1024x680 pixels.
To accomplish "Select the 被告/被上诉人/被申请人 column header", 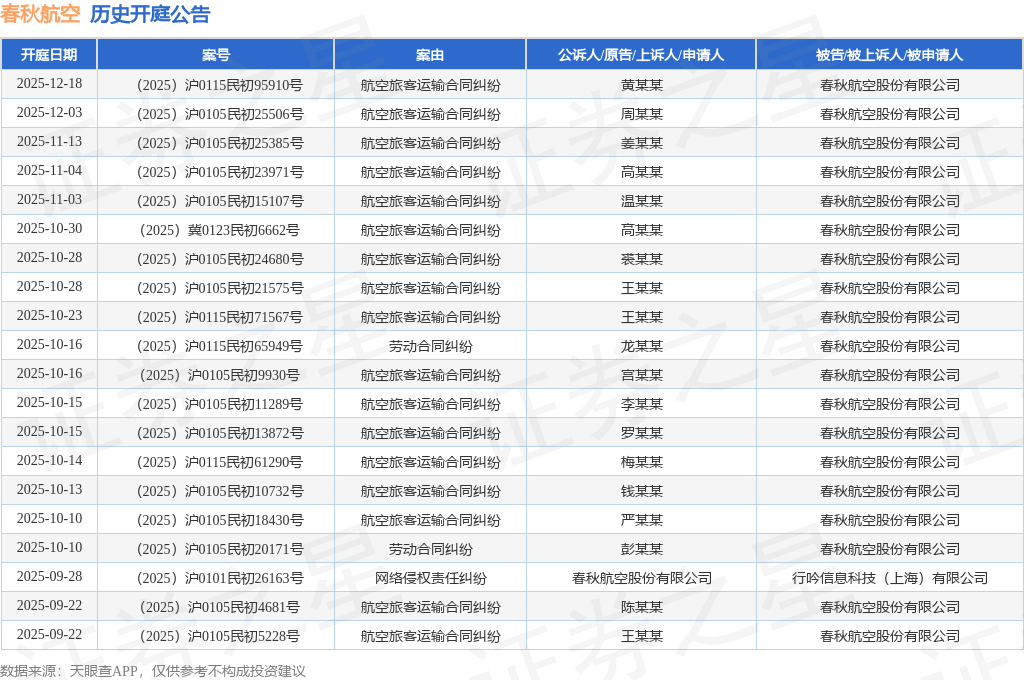I will 889,55.
